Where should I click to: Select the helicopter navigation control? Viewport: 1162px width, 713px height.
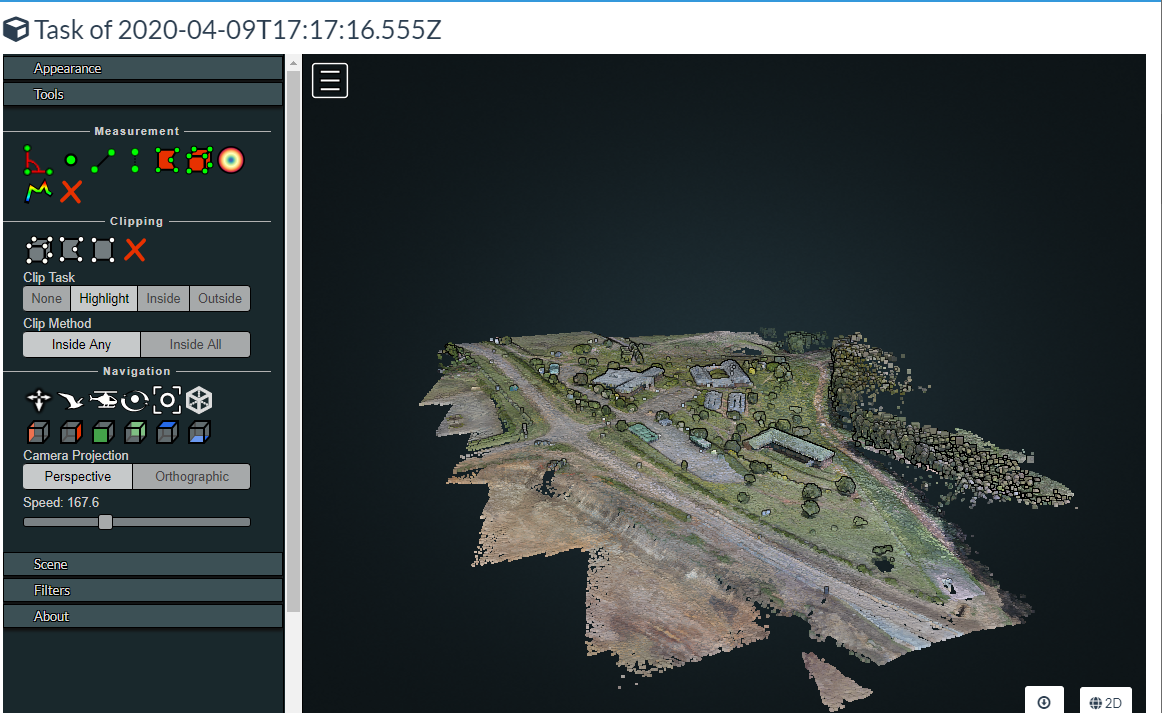pos(103,399)
